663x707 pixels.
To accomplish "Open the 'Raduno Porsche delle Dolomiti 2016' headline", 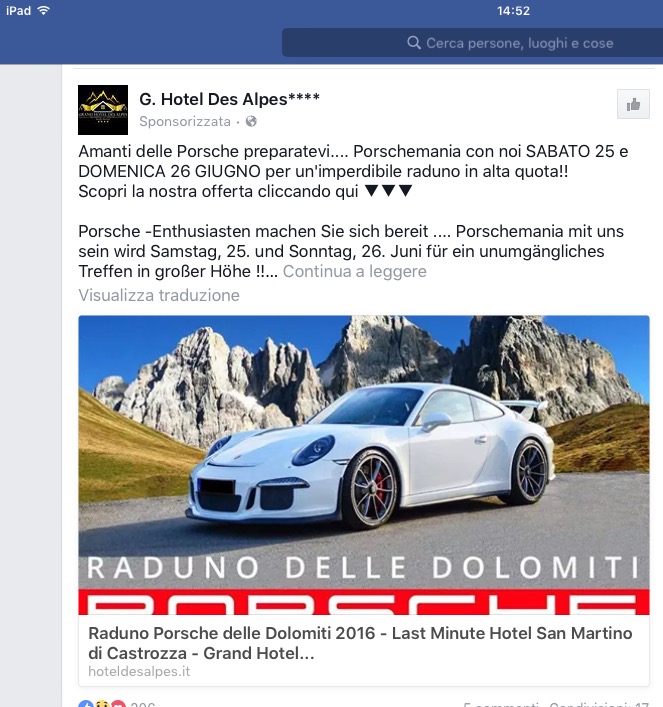I will tap(360, 643).
